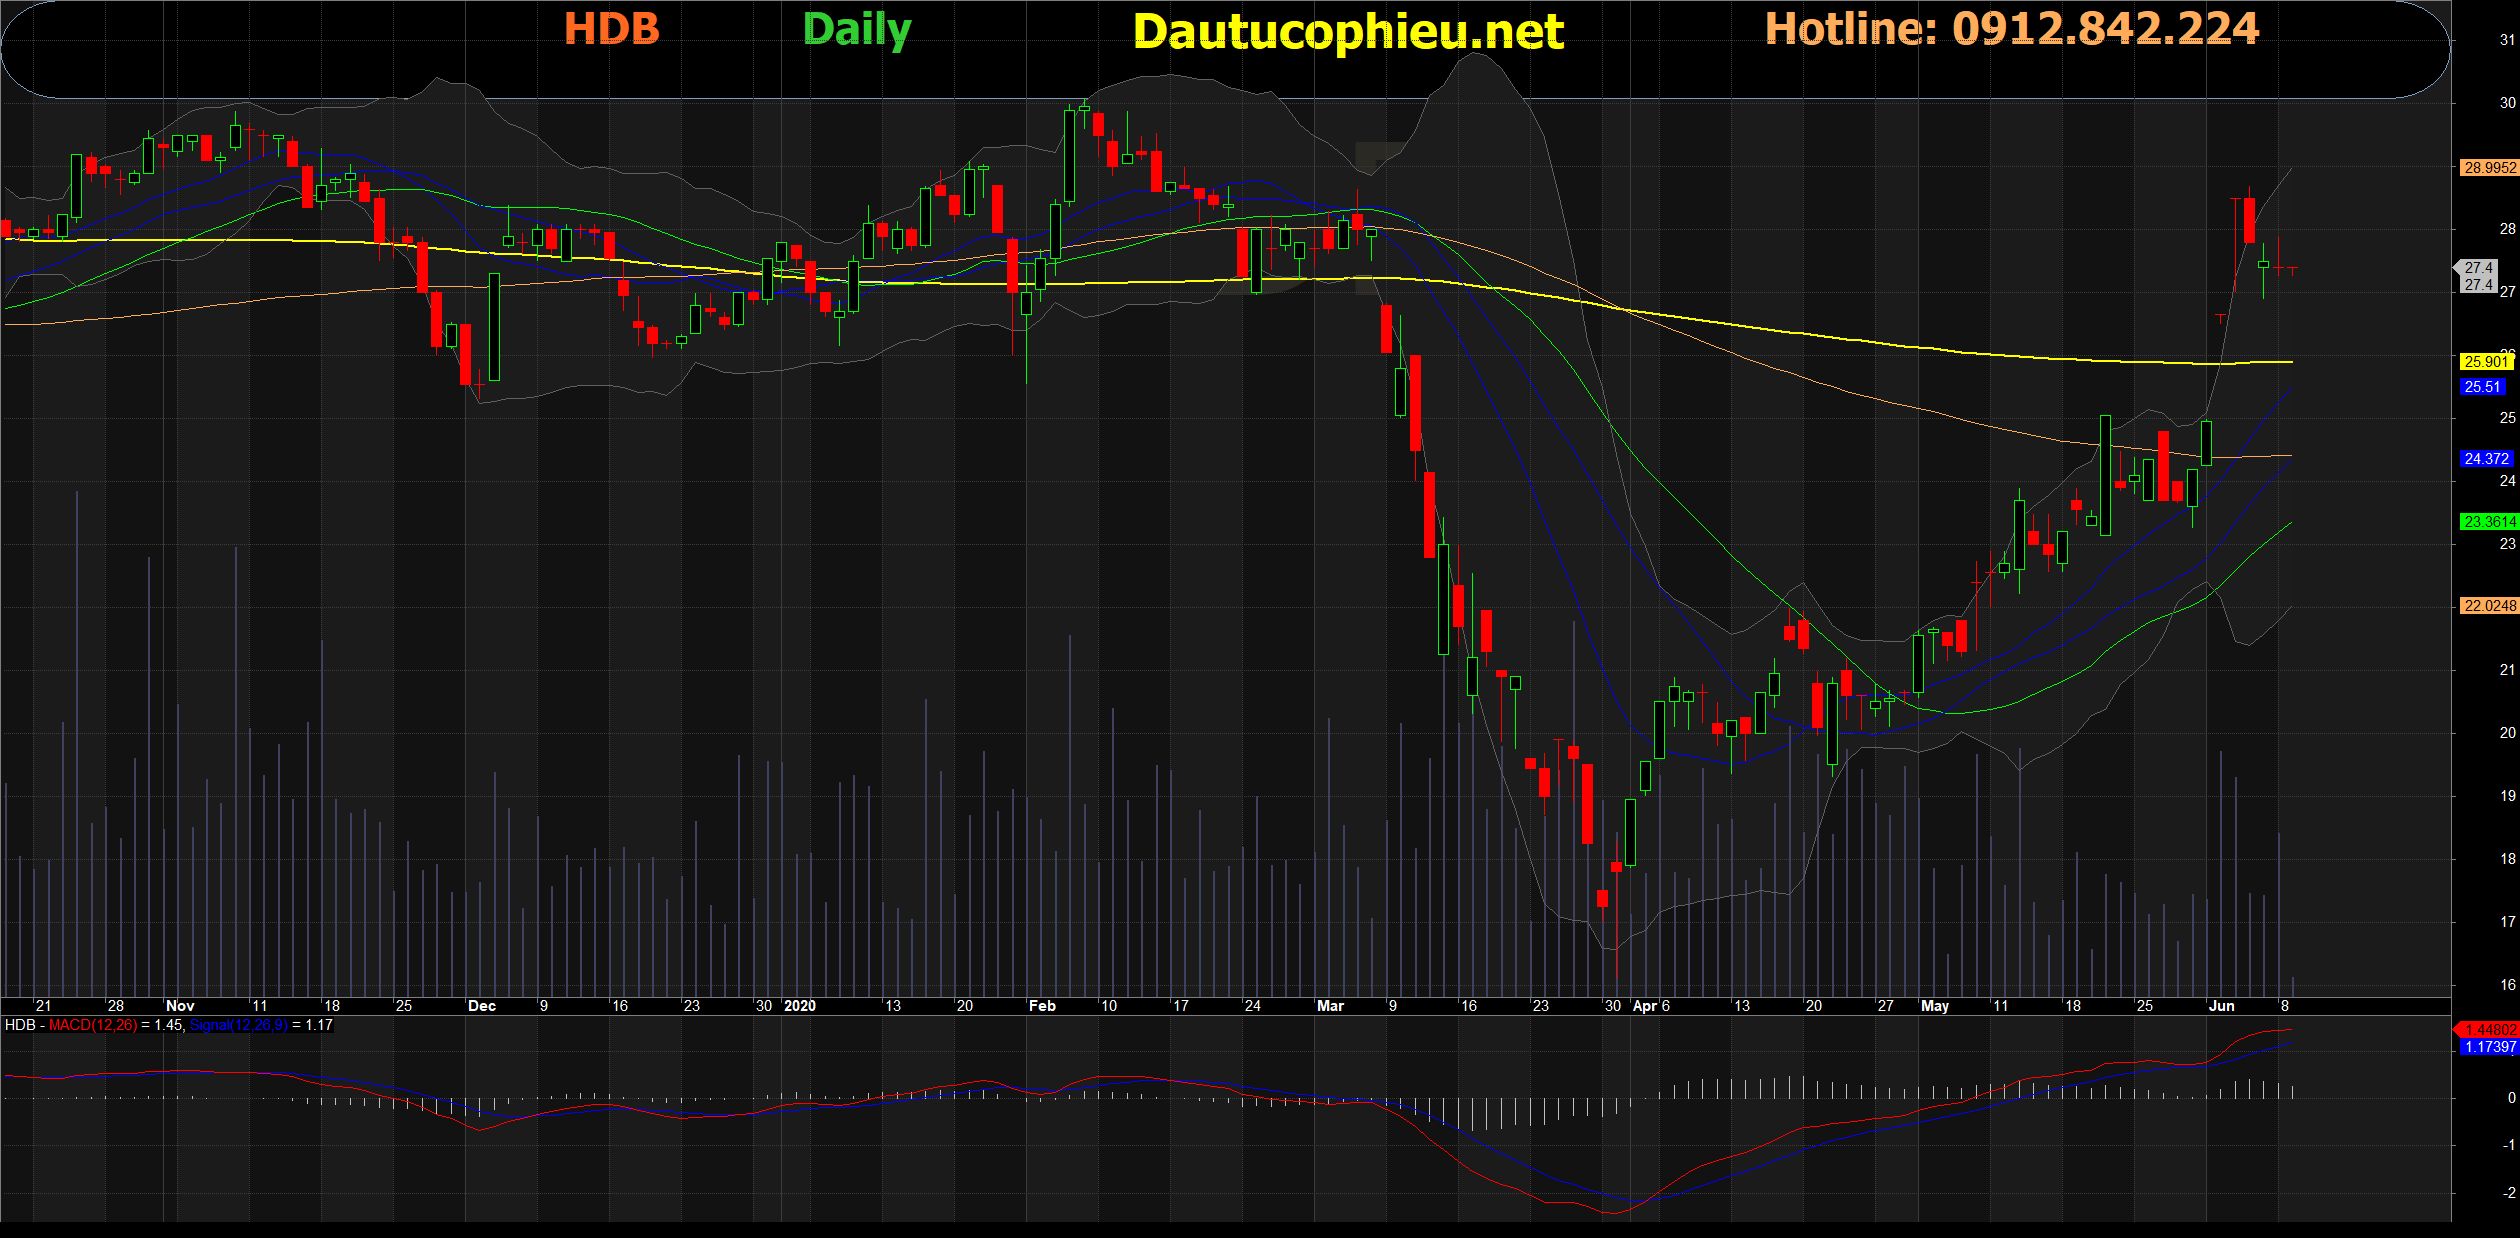Click the Feb month marker on time axis
The image size is (2520, 1238).
[x=1042, y=1006]
